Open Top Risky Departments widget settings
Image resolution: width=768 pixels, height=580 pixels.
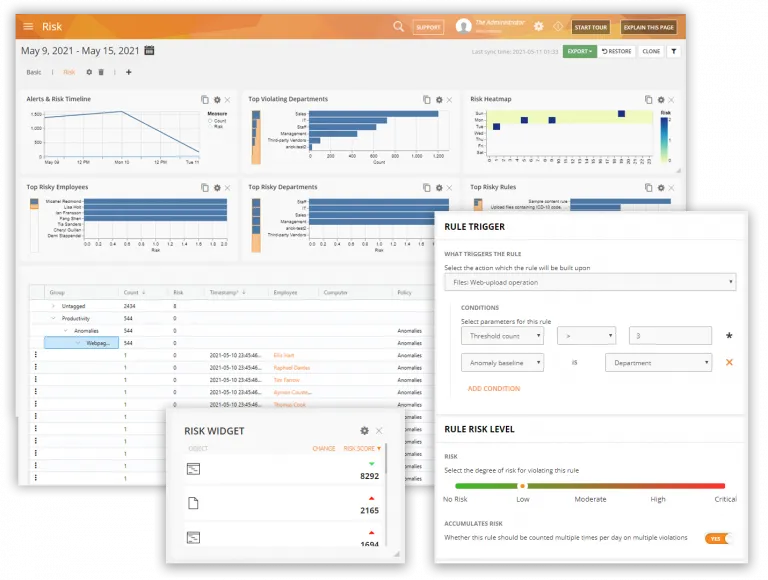tap(439, 188)
